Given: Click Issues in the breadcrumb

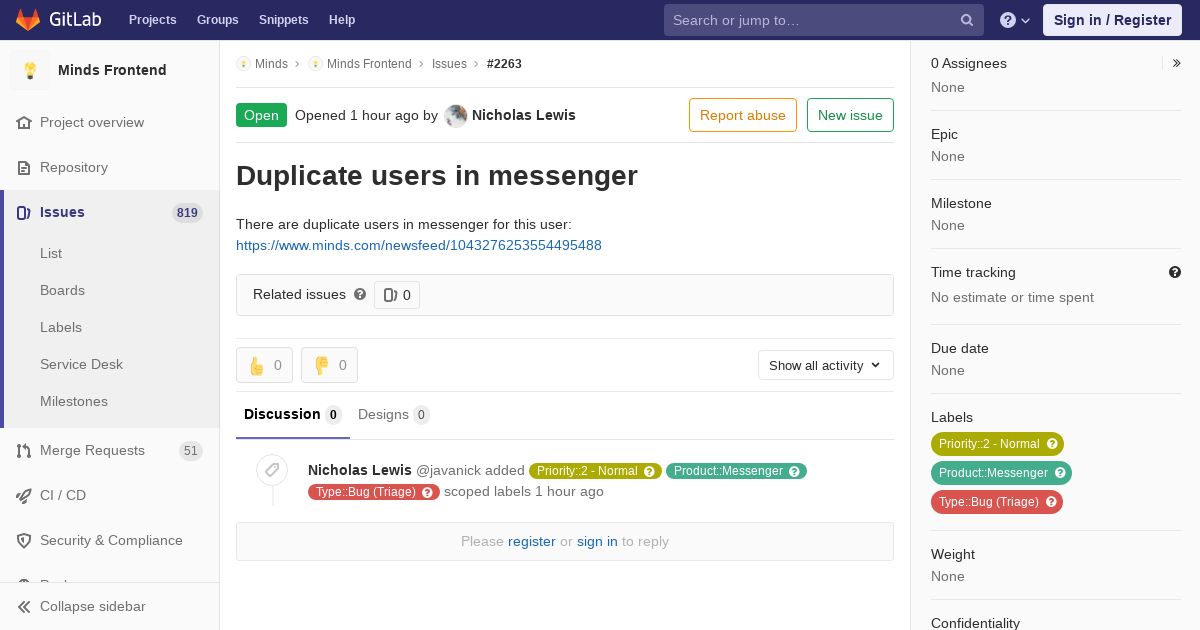Looking at the screenshot, I should click(x=449, y=64).
